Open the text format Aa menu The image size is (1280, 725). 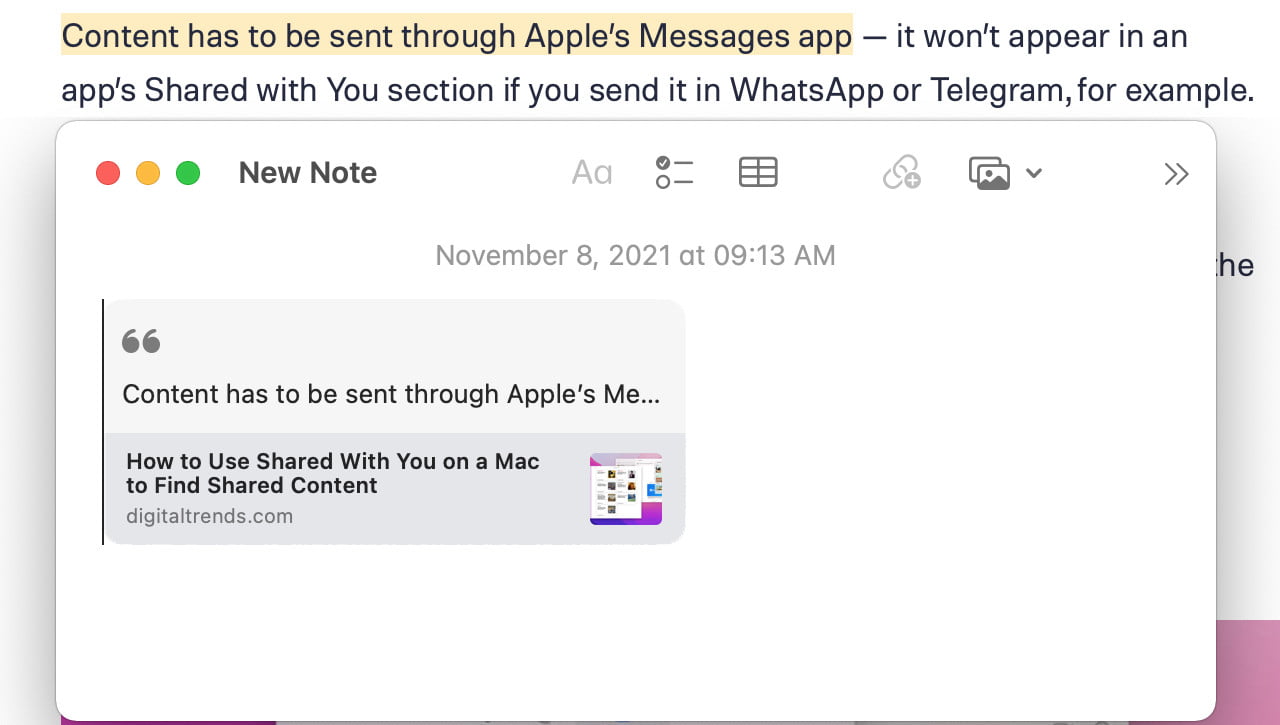click(592, 173)
